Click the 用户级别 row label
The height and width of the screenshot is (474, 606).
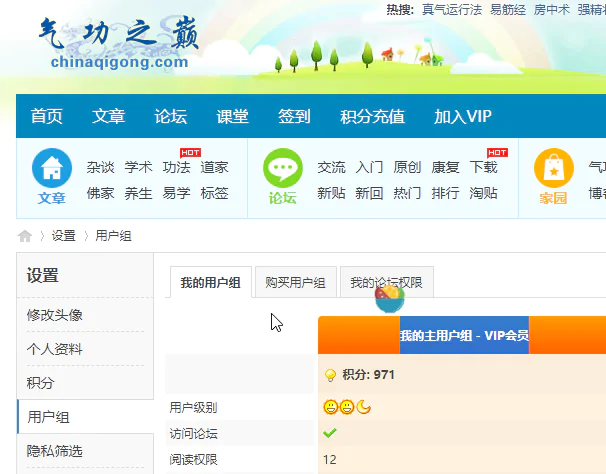point(193,408)
